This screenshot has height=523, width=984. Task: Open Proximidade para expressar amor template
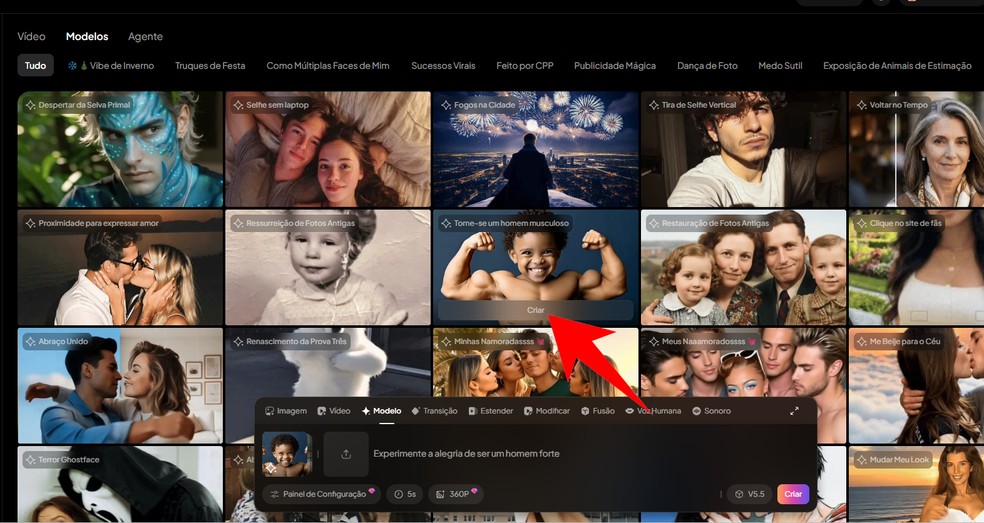(x=120, y=267)
